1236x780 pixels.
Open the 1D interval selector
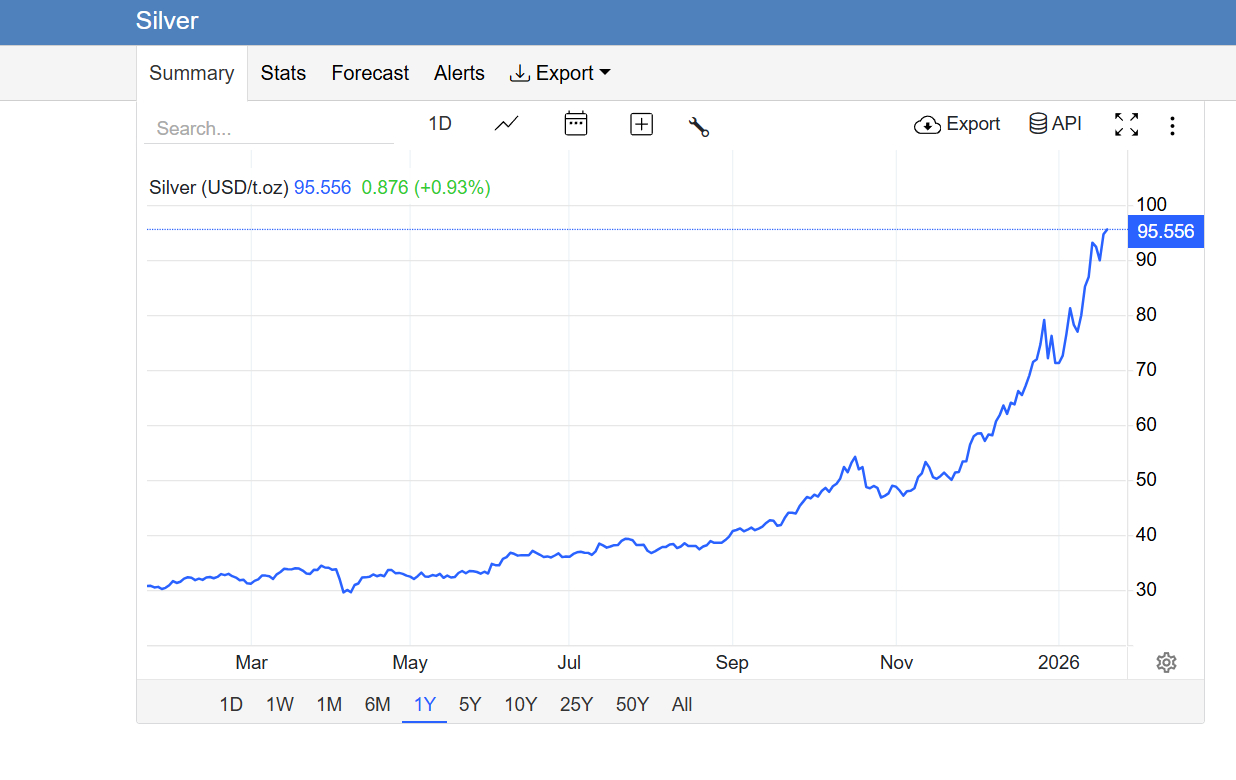[x=440, y=124]
